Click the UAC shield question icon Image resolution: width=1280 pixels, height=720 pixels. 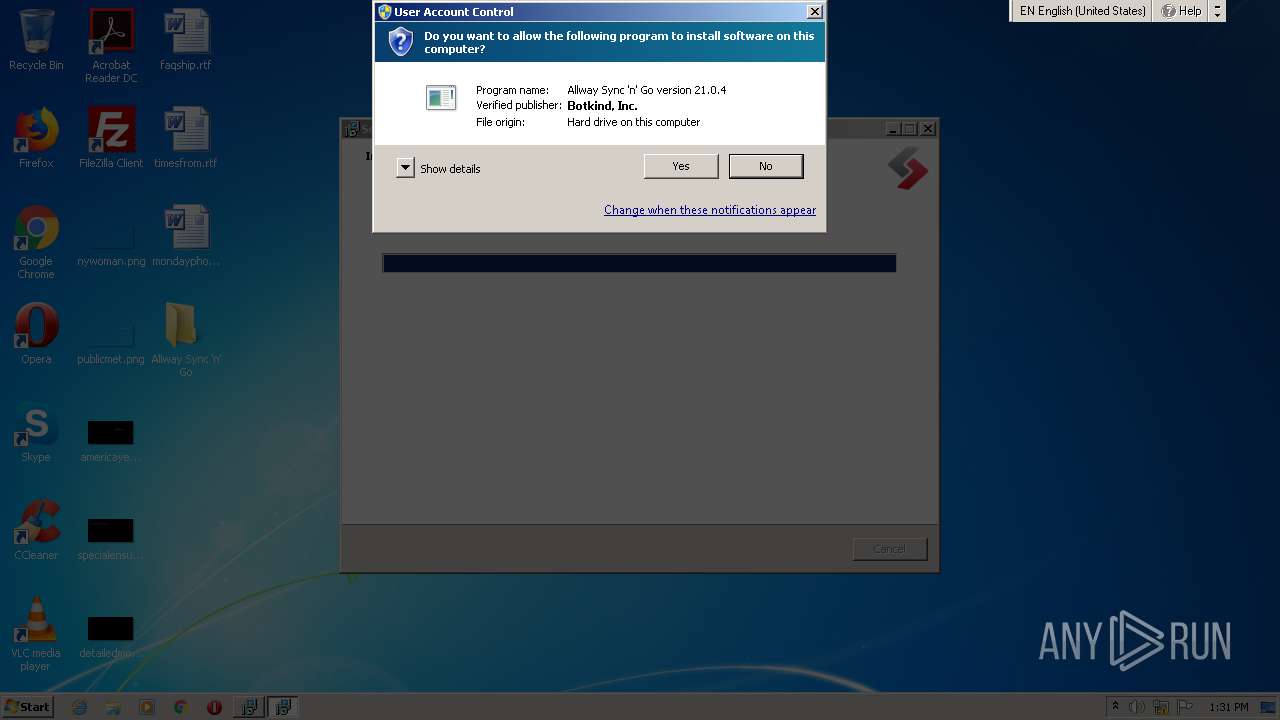401,41
